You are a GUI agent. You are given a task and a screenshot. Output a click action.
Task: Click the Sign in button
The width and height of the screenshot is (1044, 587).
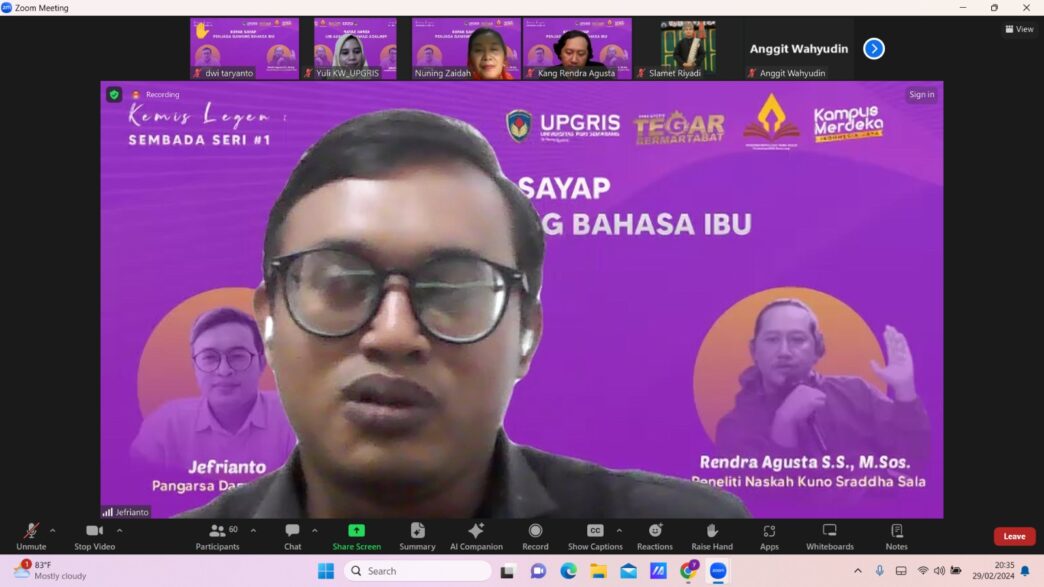(x=921, y=95)
